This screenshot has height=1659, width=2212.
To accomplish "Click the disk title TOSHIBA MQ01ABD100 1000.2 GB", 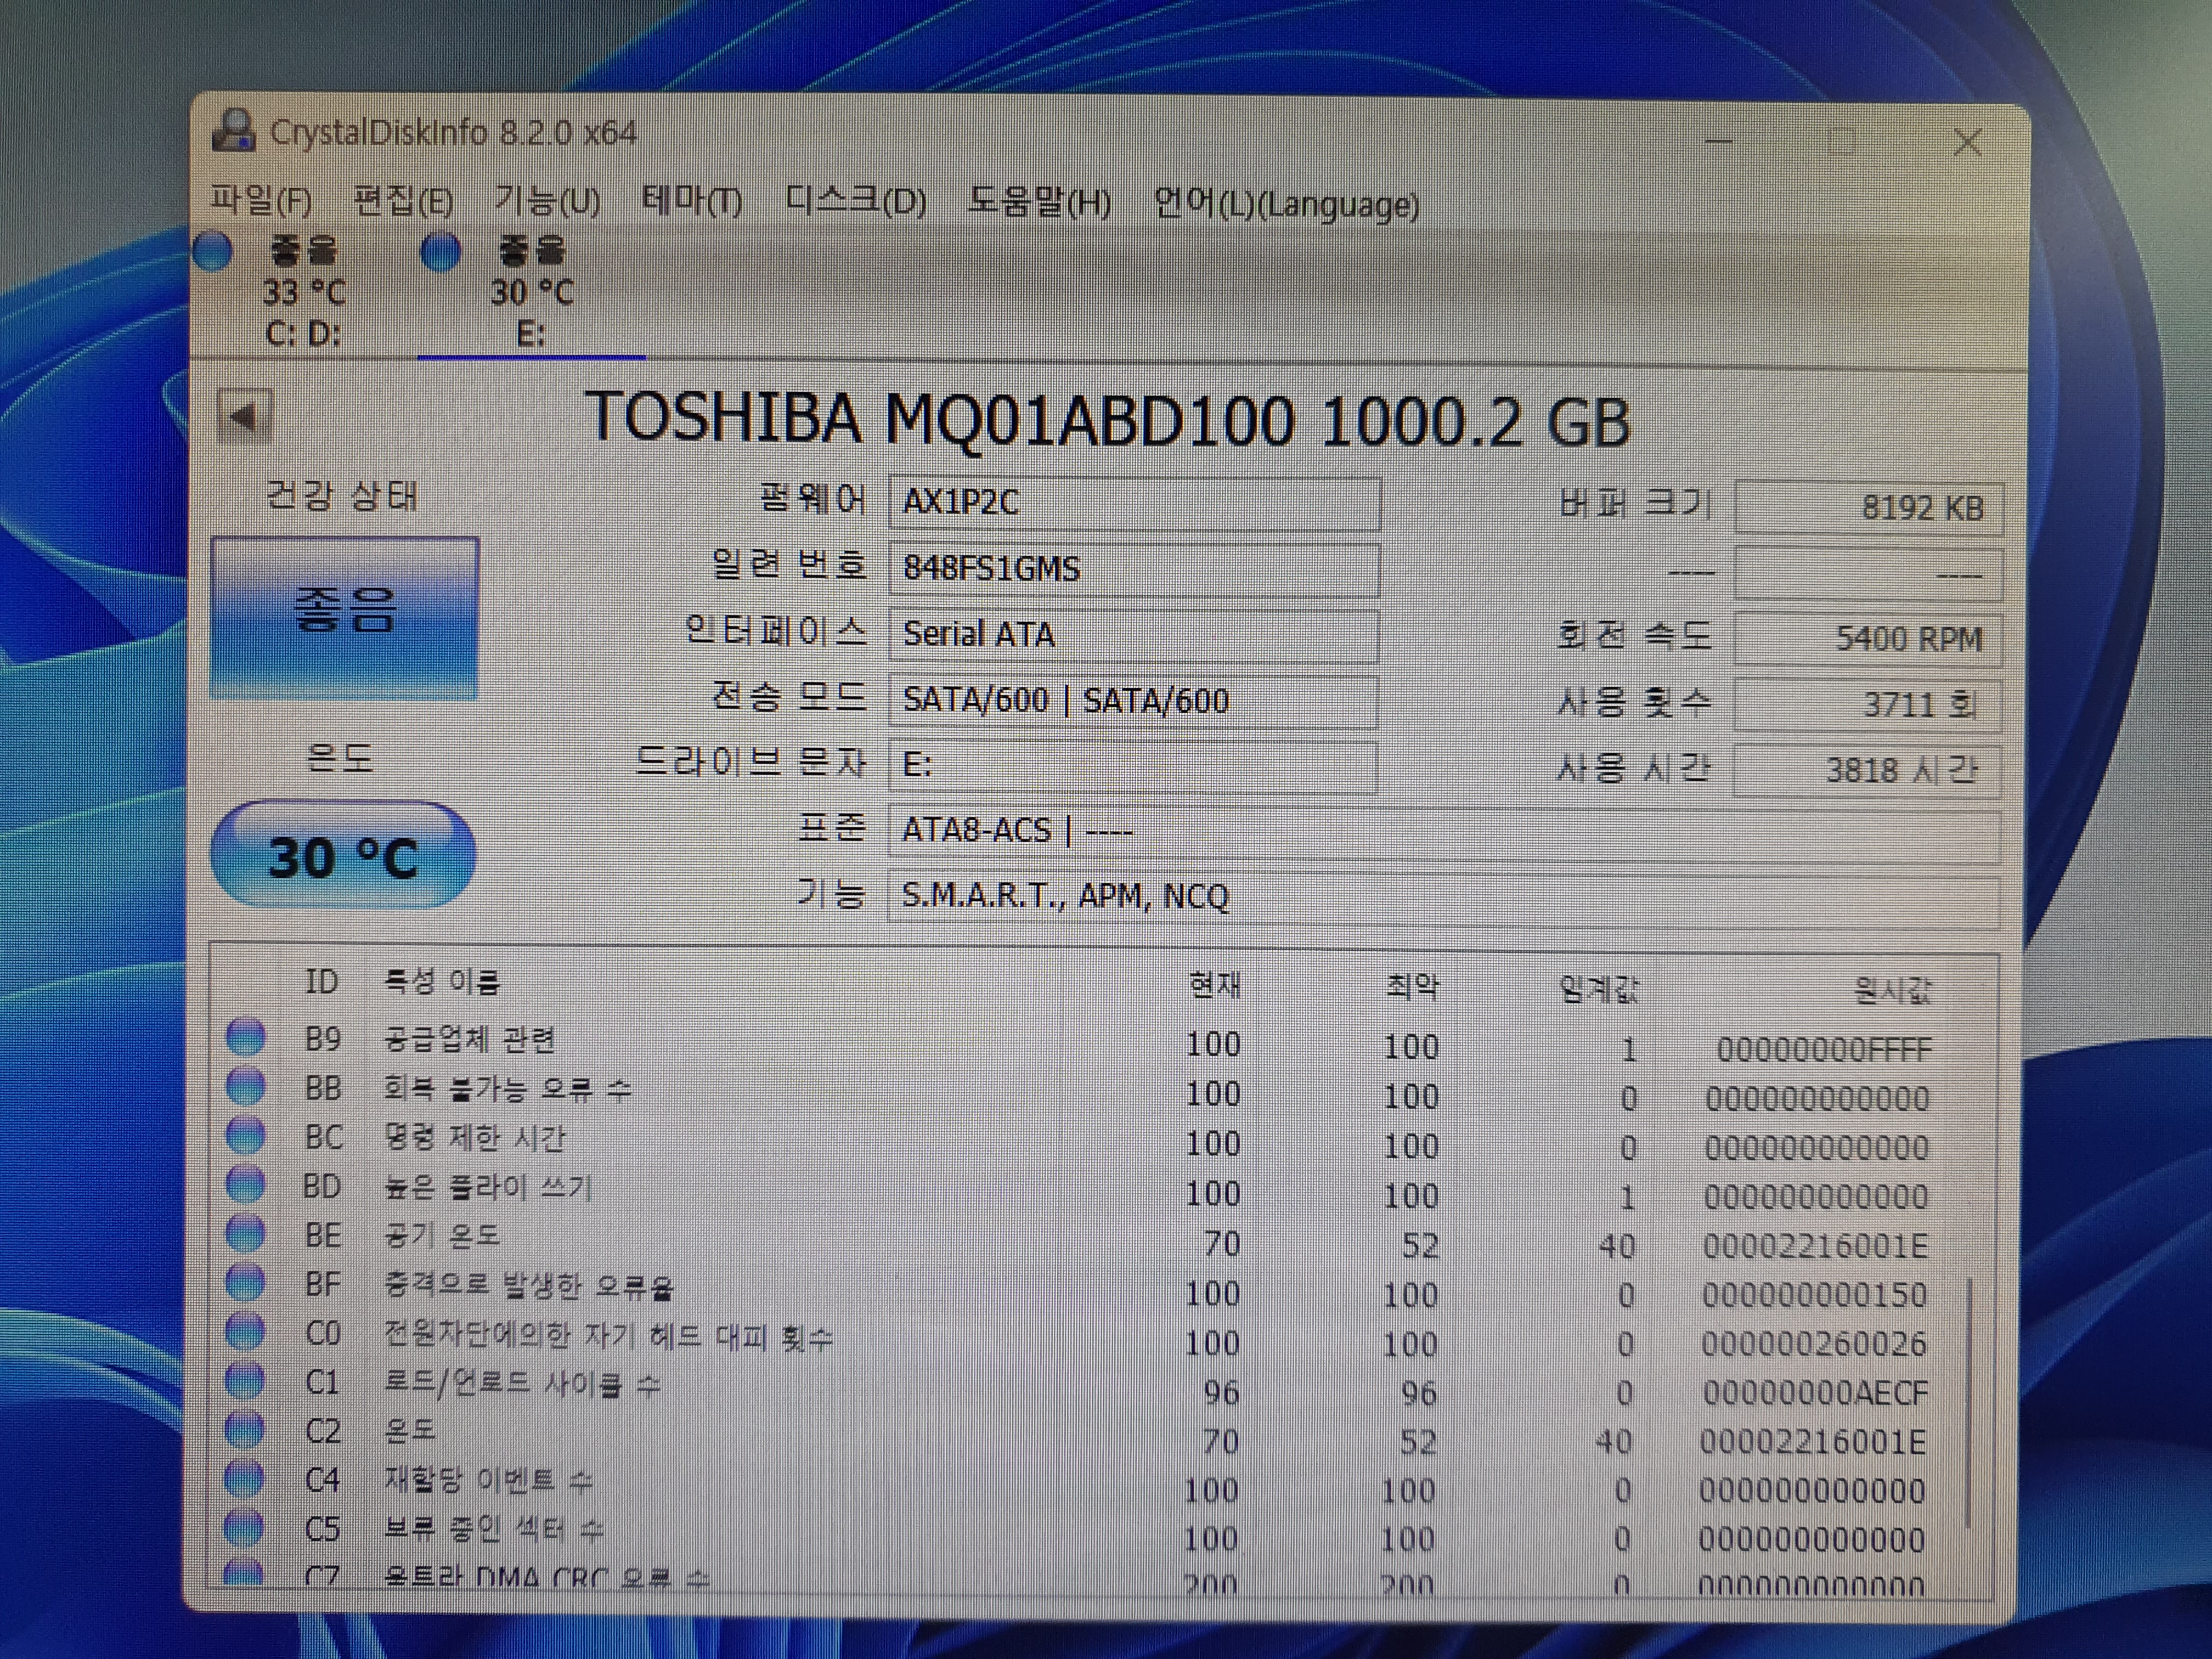I will [1108, 420].
